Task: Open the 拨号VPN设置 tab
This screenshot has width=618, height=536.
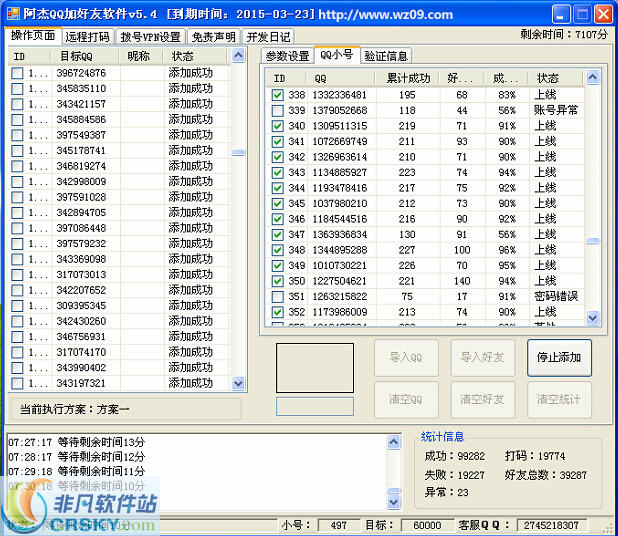Action: click(x=151, y=37)
